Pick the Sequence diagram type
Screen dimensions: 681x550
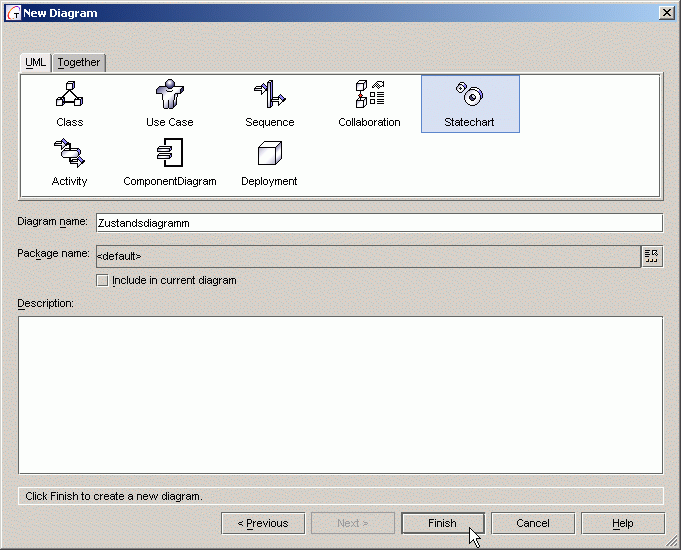click(x=269, y=96)
